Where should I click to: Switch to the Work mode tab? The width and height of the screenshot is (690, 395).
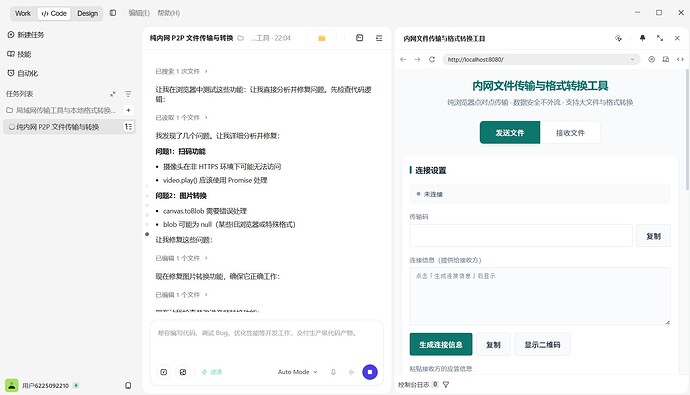[23, 13]
